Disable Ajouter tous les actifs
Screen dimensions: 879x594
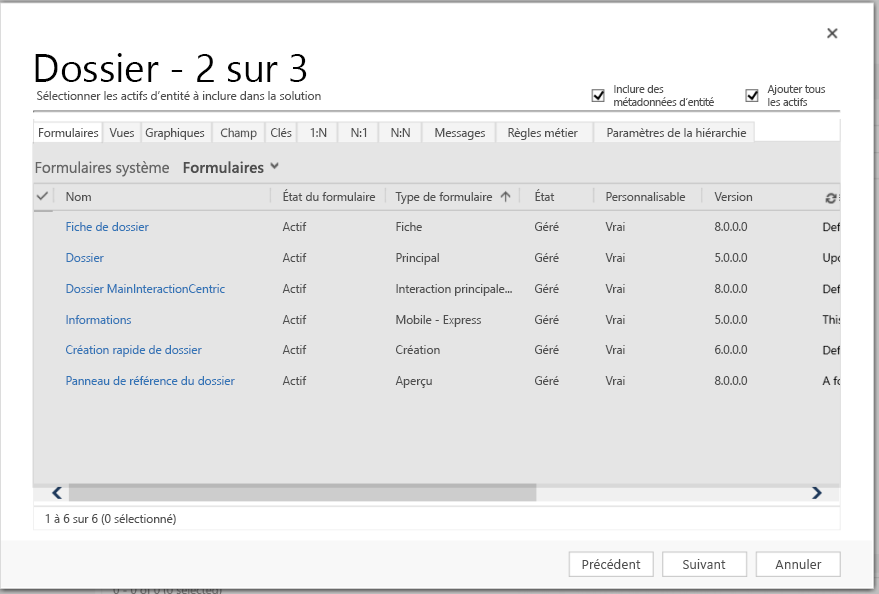(751, 94)
